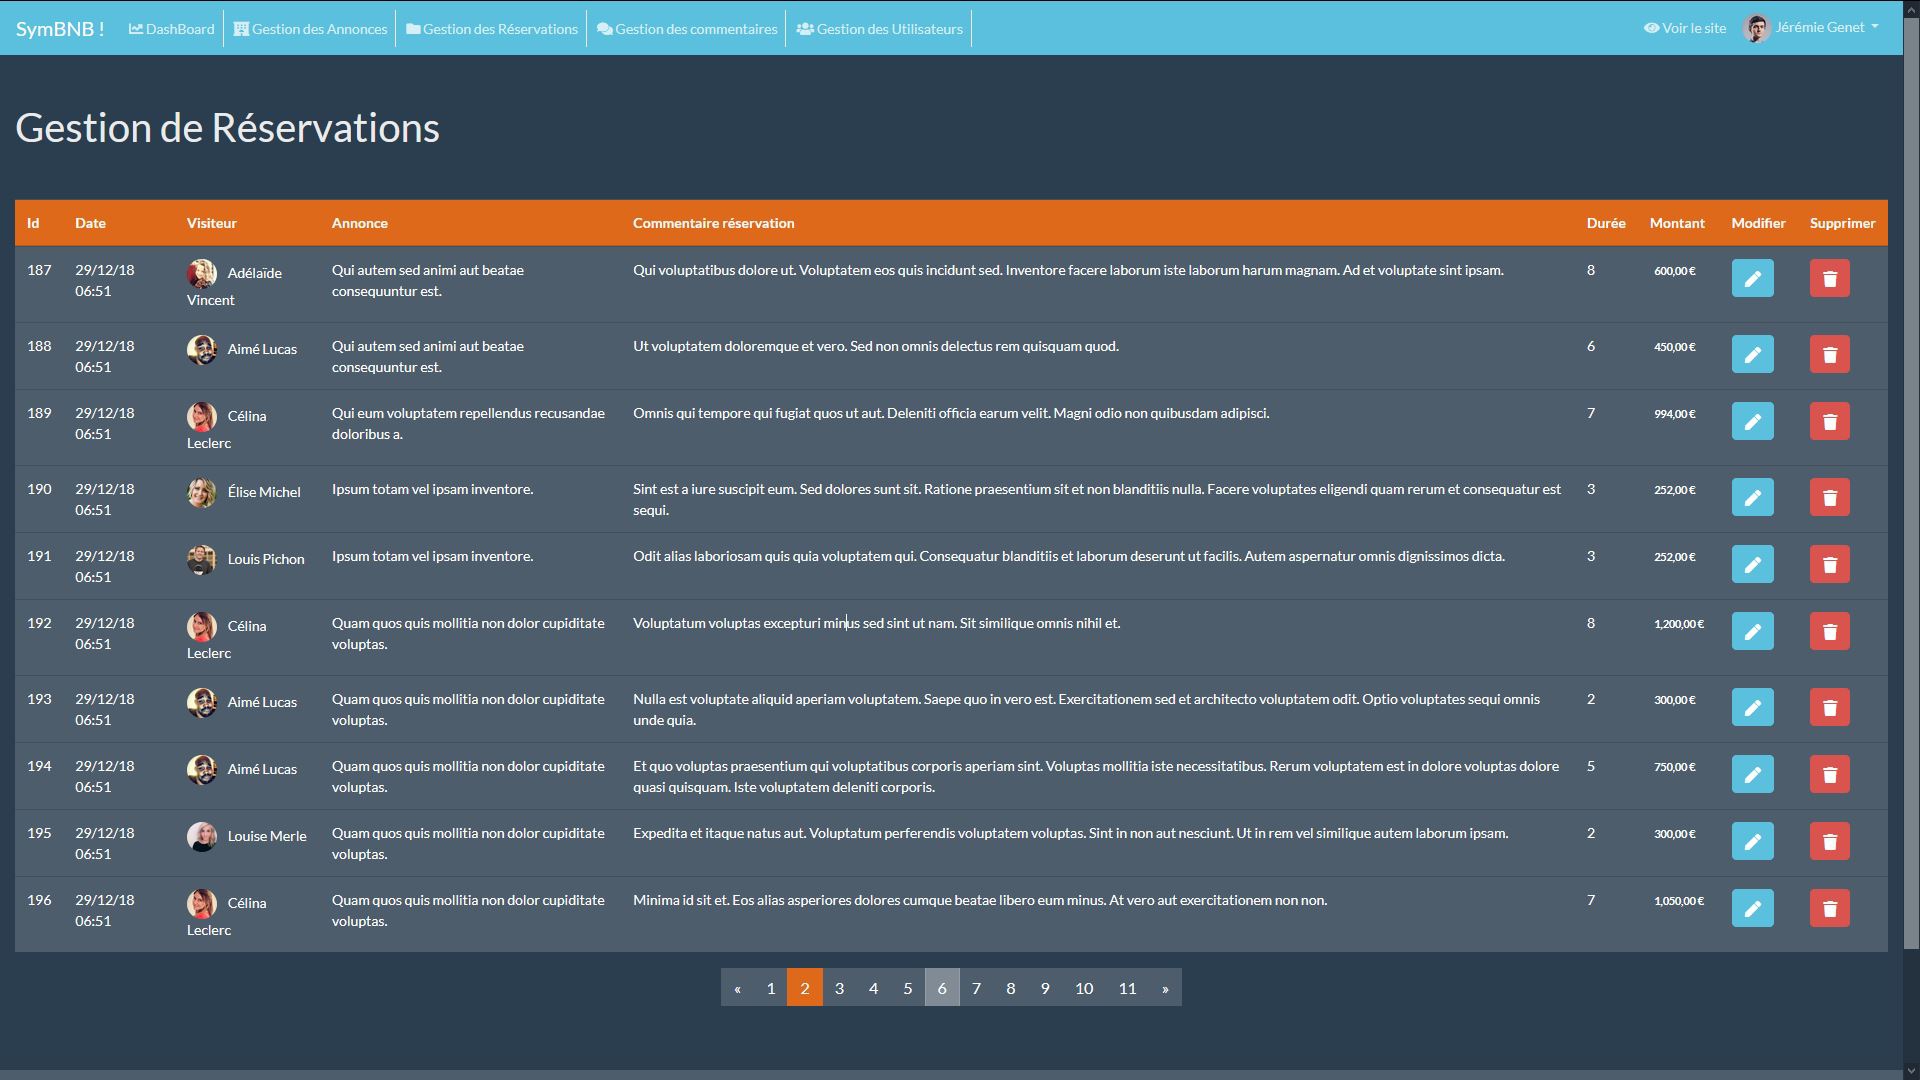Image resolution: width=1920 pixels, height=1080 pixels.
Task: Delete reservation 196 with trash button
Action: 1829,908
